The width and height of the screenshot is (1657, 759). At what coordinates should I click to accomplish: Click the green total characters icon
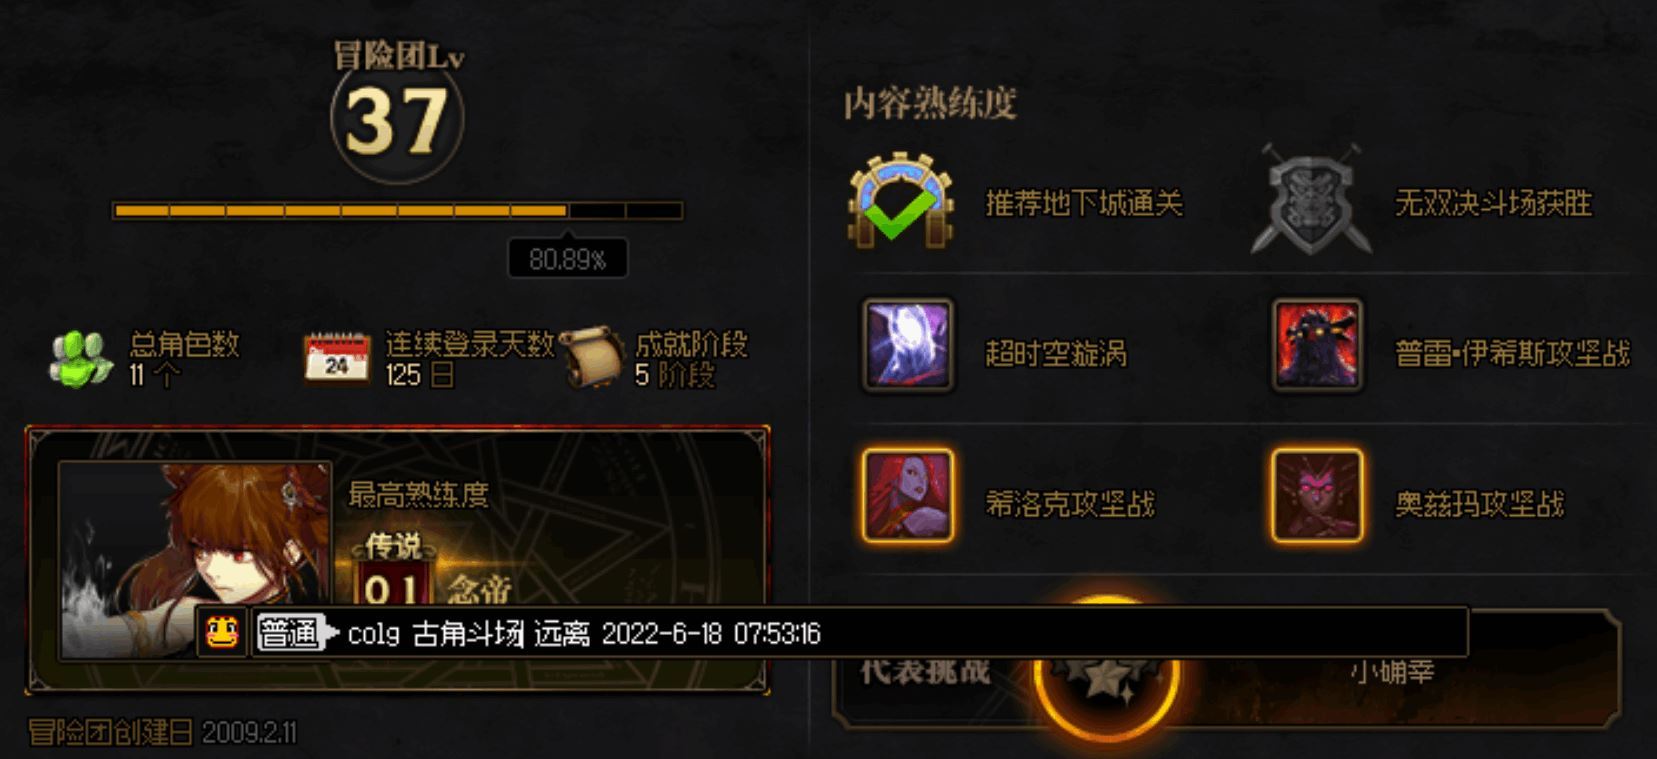coord(80,359)
